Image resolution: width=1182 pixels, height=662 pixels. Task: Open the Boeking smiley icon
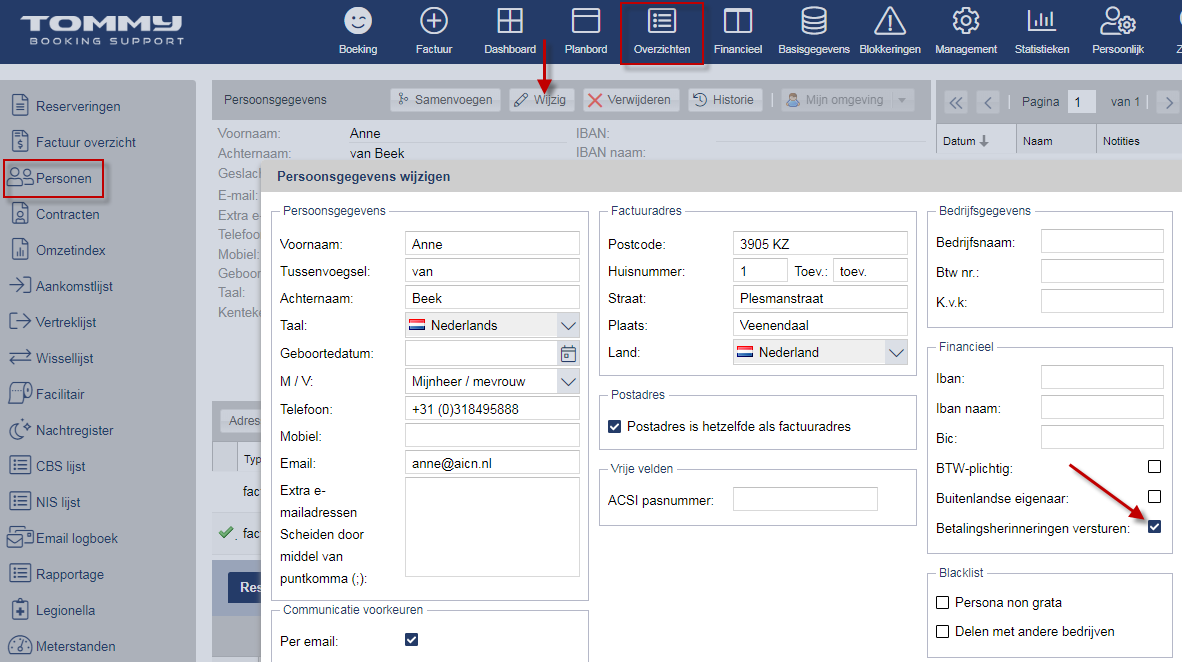point(358,21)
